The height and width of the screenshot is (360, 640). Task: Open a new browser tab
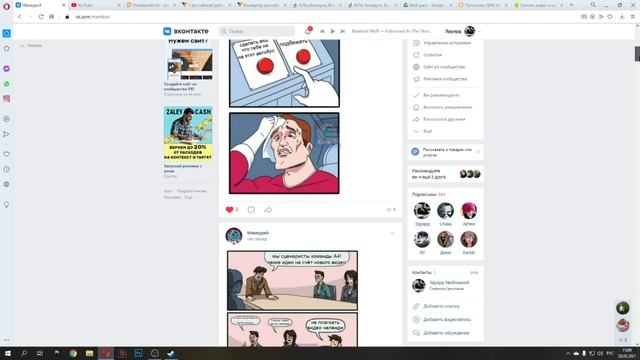pyautogui.click(x=571, y=5)
